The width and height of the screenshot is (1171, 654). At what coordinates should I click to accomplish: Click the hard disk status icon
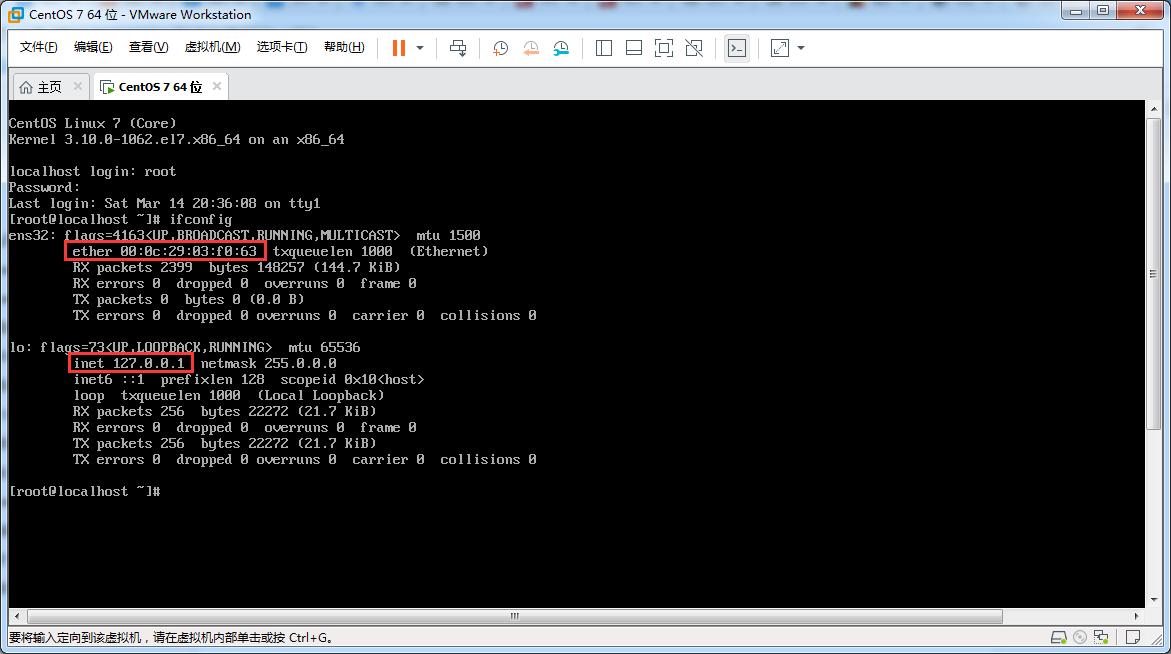1058,637
